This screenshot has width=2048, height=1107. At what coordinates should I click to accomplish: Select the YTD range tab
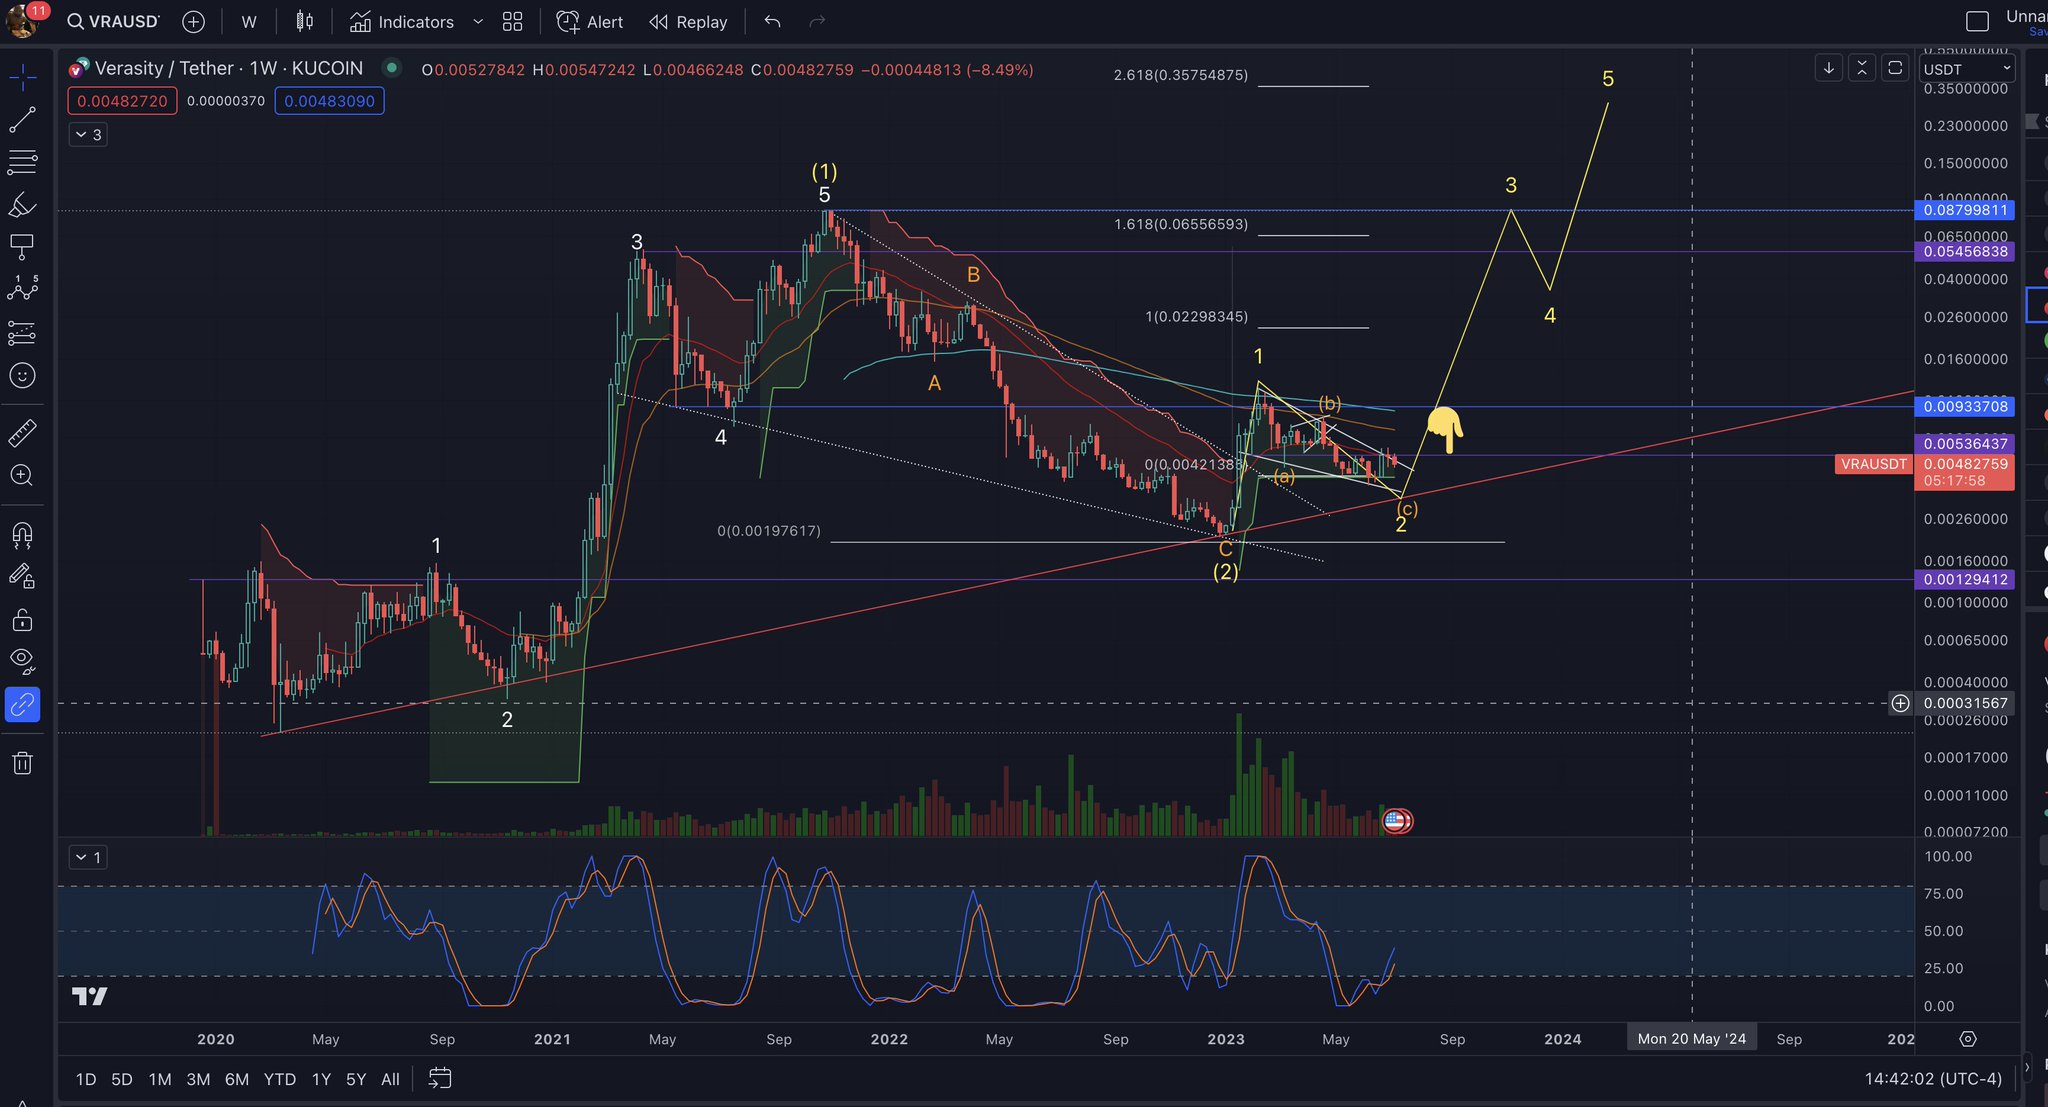pos(279,1079)
